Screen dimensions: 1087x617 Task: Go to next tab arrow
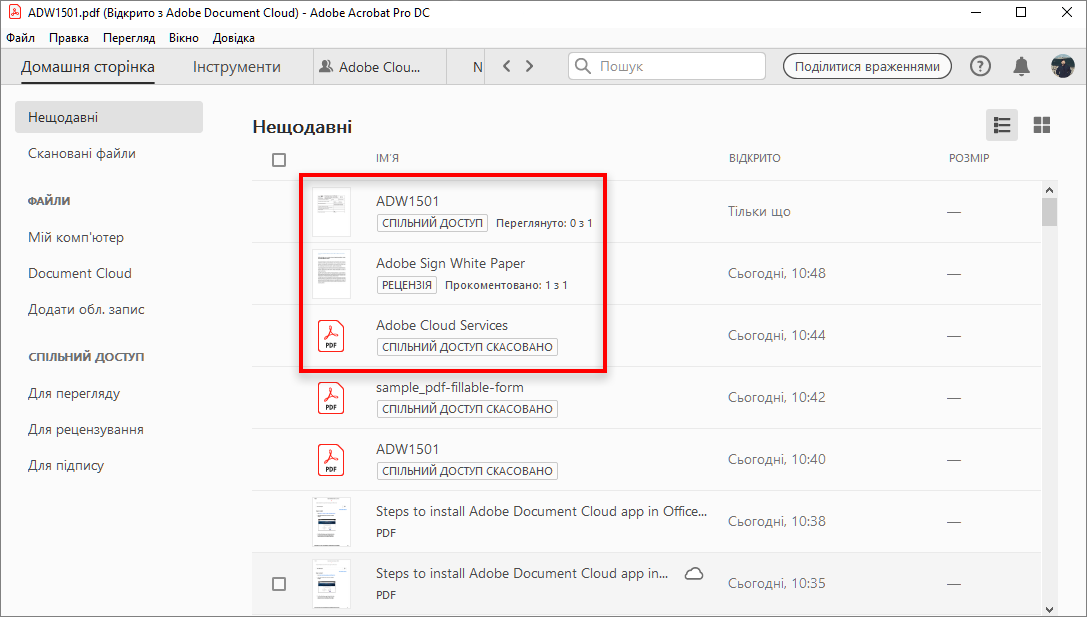[x=530, y=66]
